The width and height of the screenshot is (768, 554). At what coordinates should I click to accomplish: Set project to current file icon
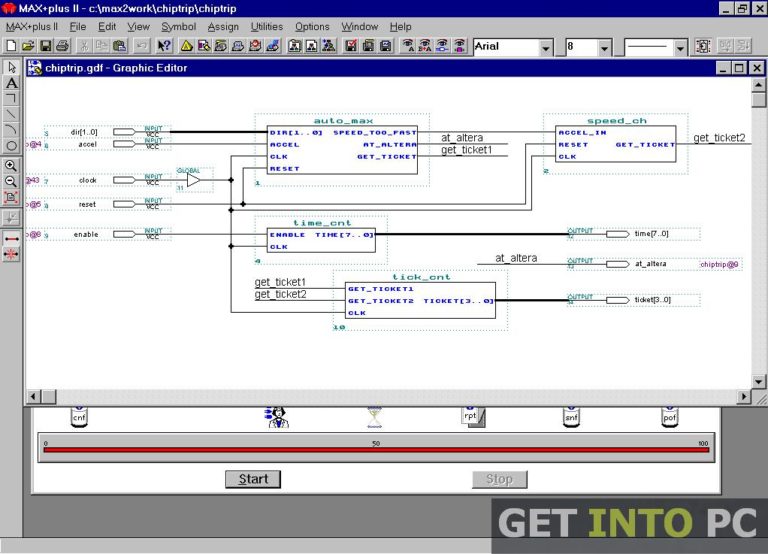312,46
